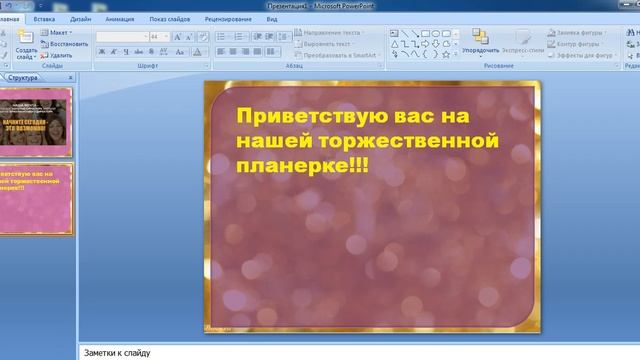Toggle strikethrough (abc) formatting
Screen dimensions: 640x360
pyautogui.click(x=139, y=51)
